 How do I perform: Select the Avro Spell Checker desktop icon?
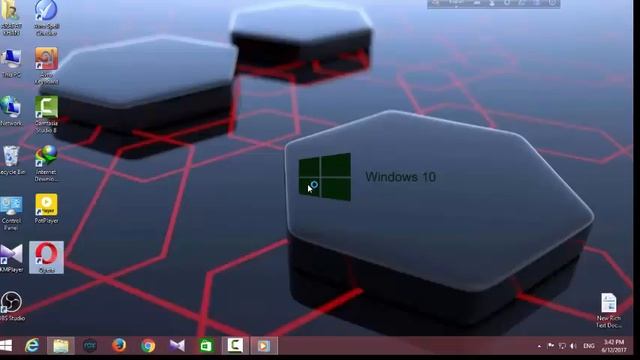46,18
